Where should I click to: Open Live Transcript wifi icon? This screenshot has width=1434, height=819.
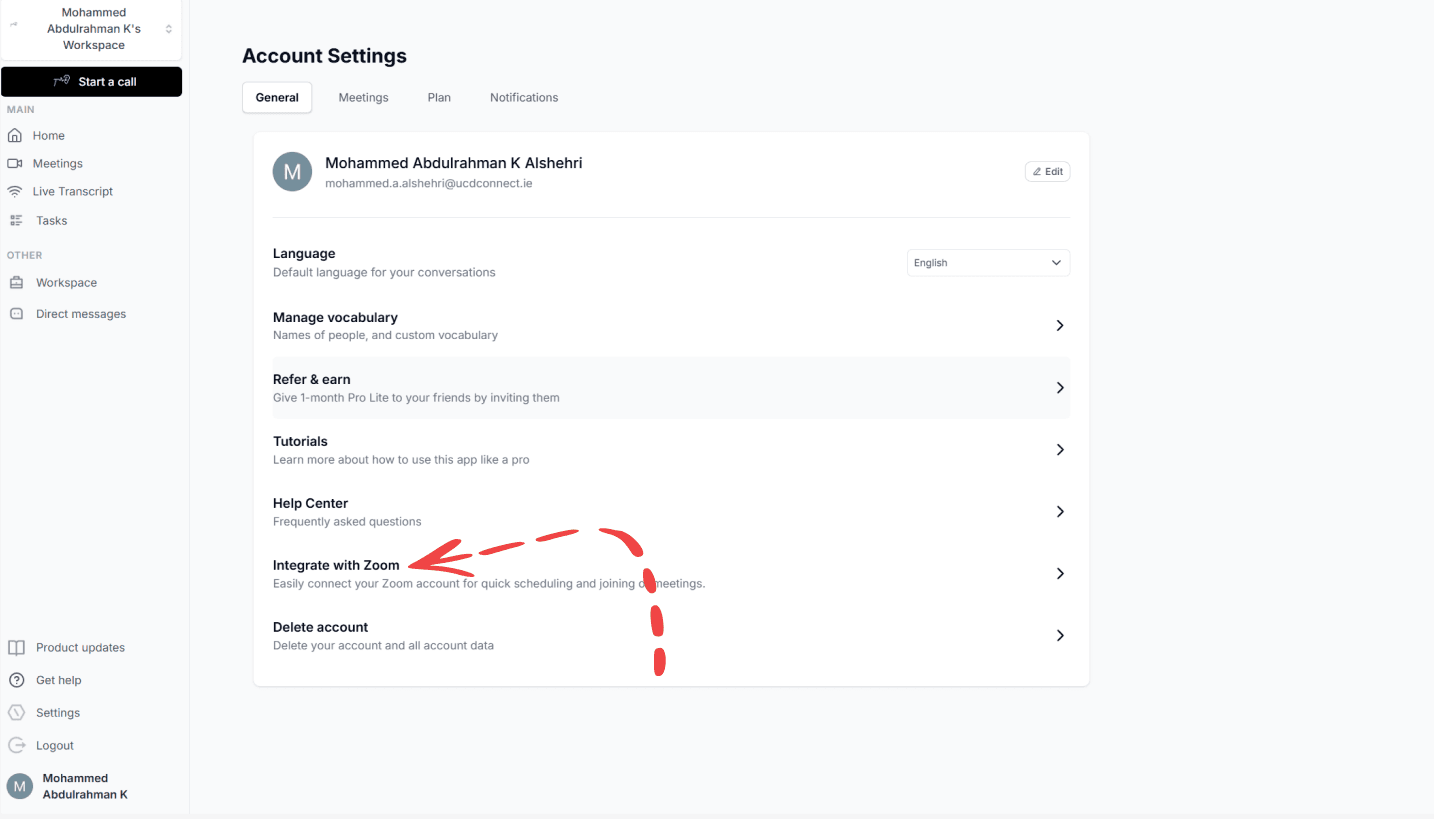(x=15, y=192)
